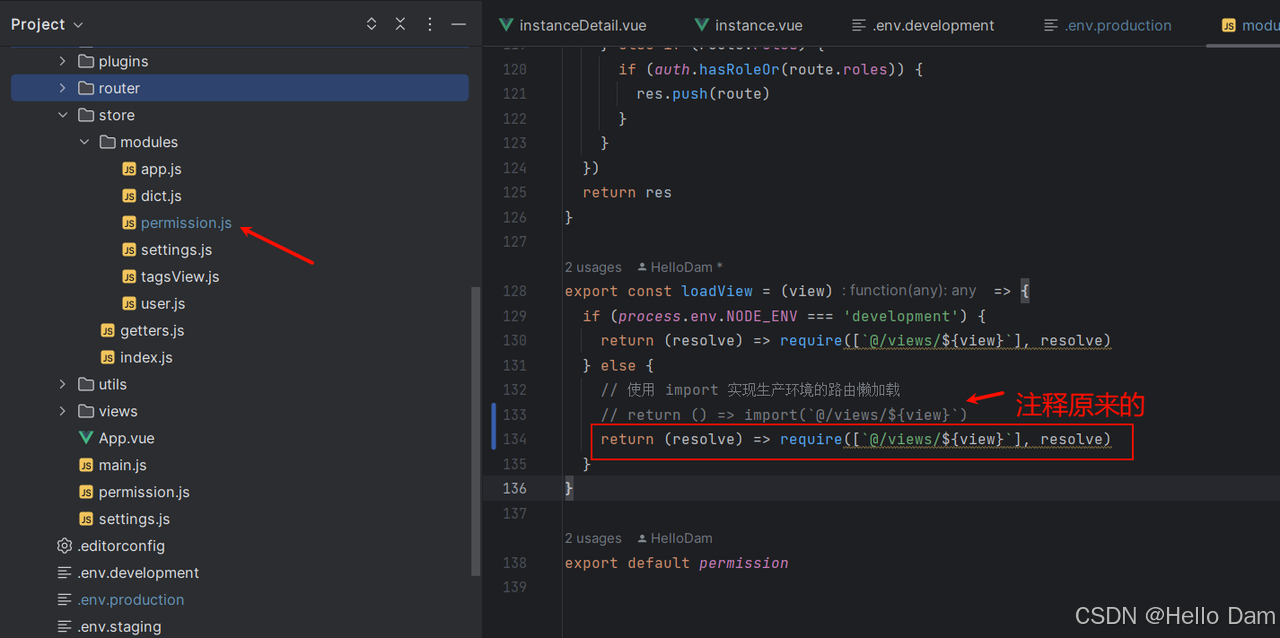The image size is (1280, 638).
Task: Open getters.js file
Action: pos(152,331)
